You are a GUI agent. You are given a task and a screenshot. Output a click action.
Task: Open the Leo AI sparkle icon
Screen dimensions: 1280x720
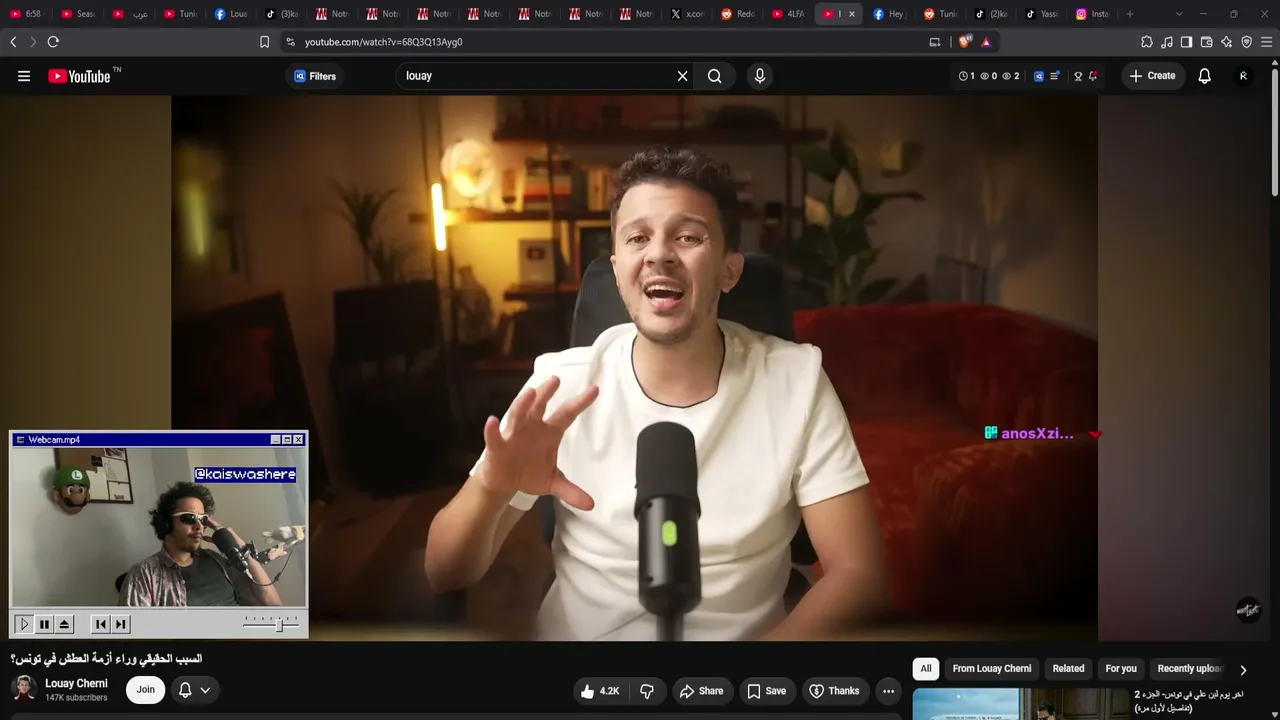tap(1226, 42)
